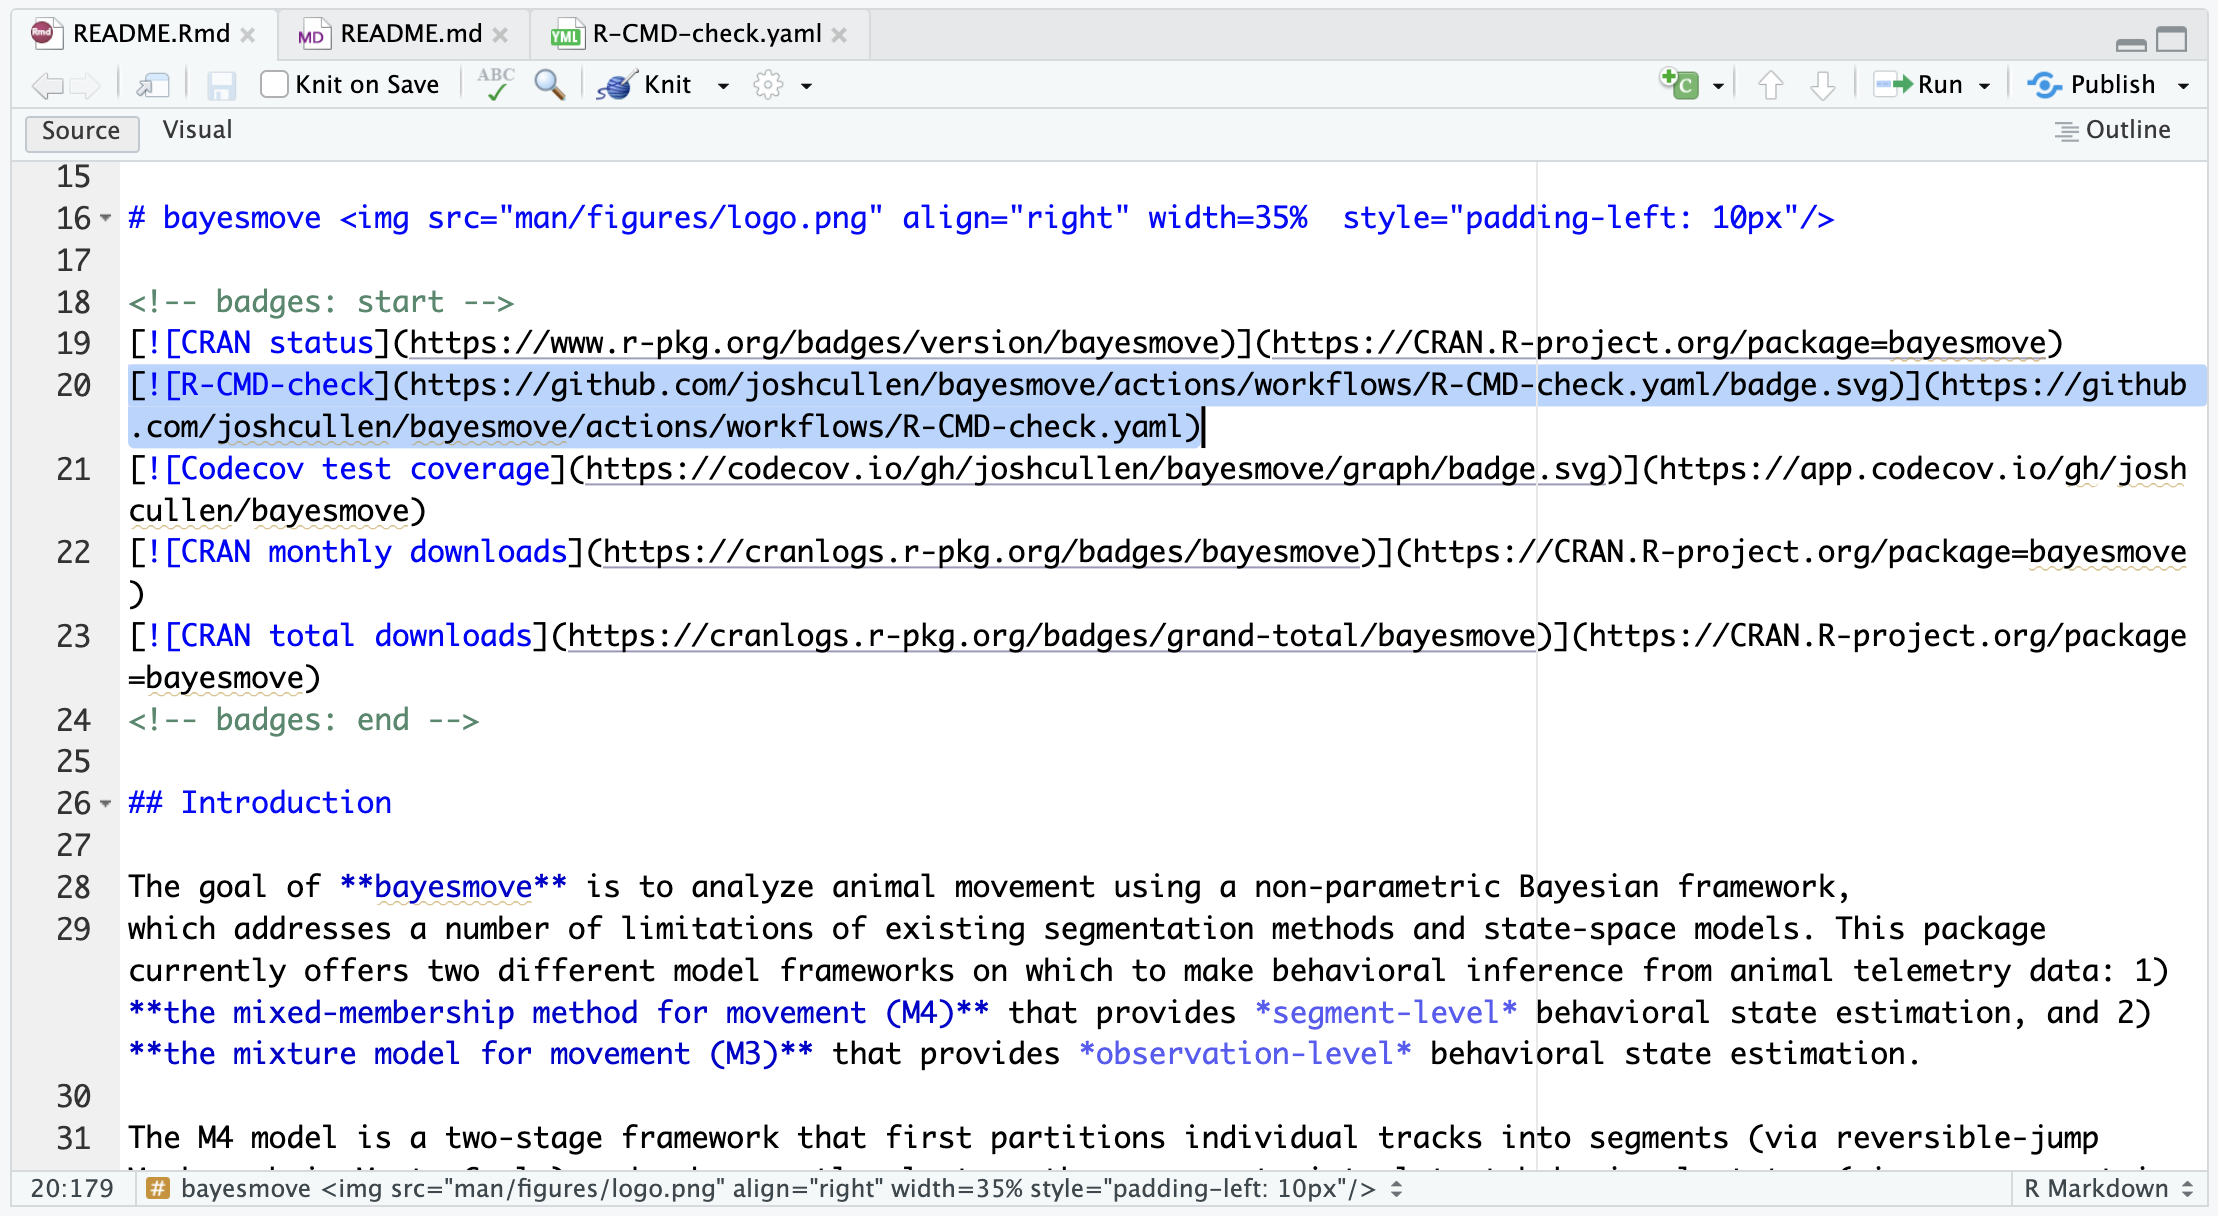The height and width of the screenshot is (1216, 2218).
Task: Expand Knit options dropdown arrow
Action: pos(723,86)
